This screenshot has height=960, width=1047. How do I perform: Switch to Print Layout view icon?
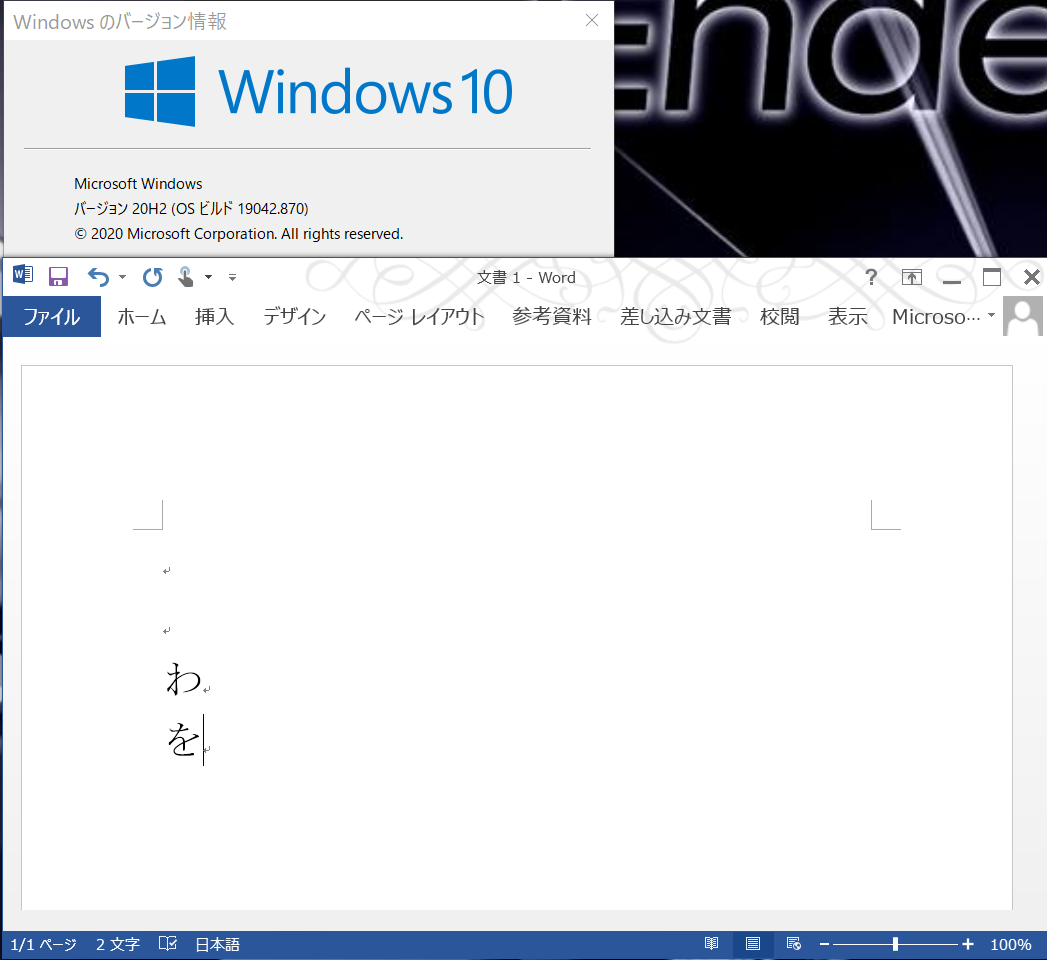753,944
